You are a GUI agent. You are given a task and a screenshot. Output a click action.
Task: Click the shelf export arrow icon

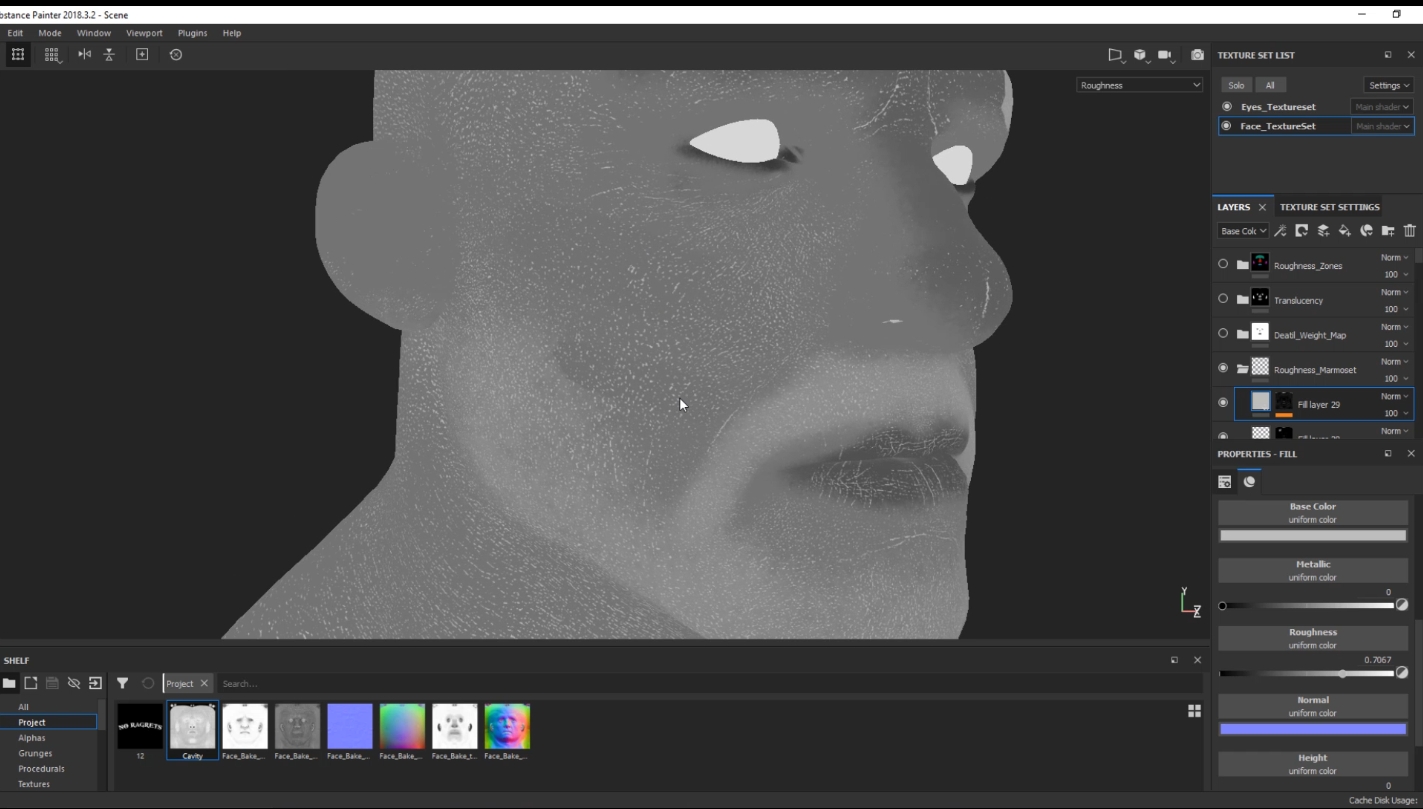[x=95, y=683]
